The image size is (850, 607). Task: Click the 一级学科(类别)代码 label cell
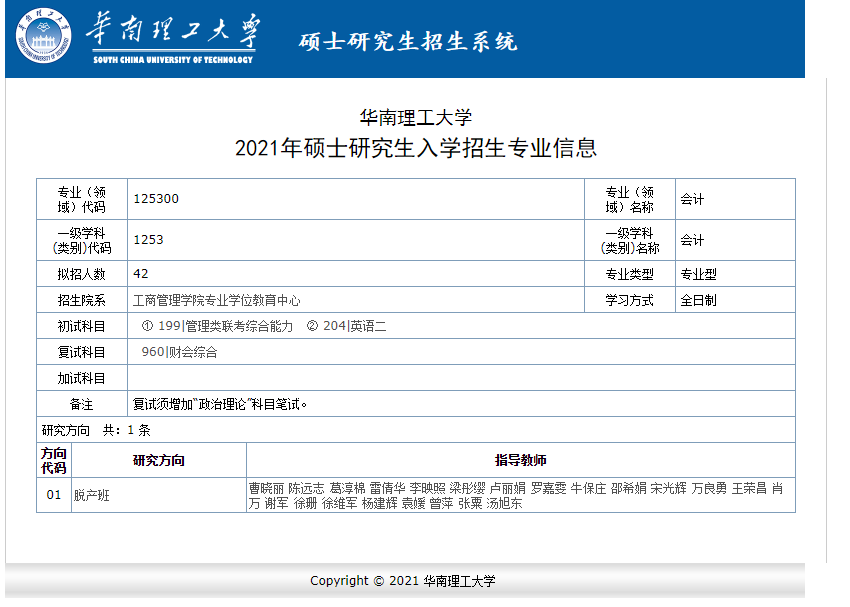pyautogui.click(x=82, y=240)
